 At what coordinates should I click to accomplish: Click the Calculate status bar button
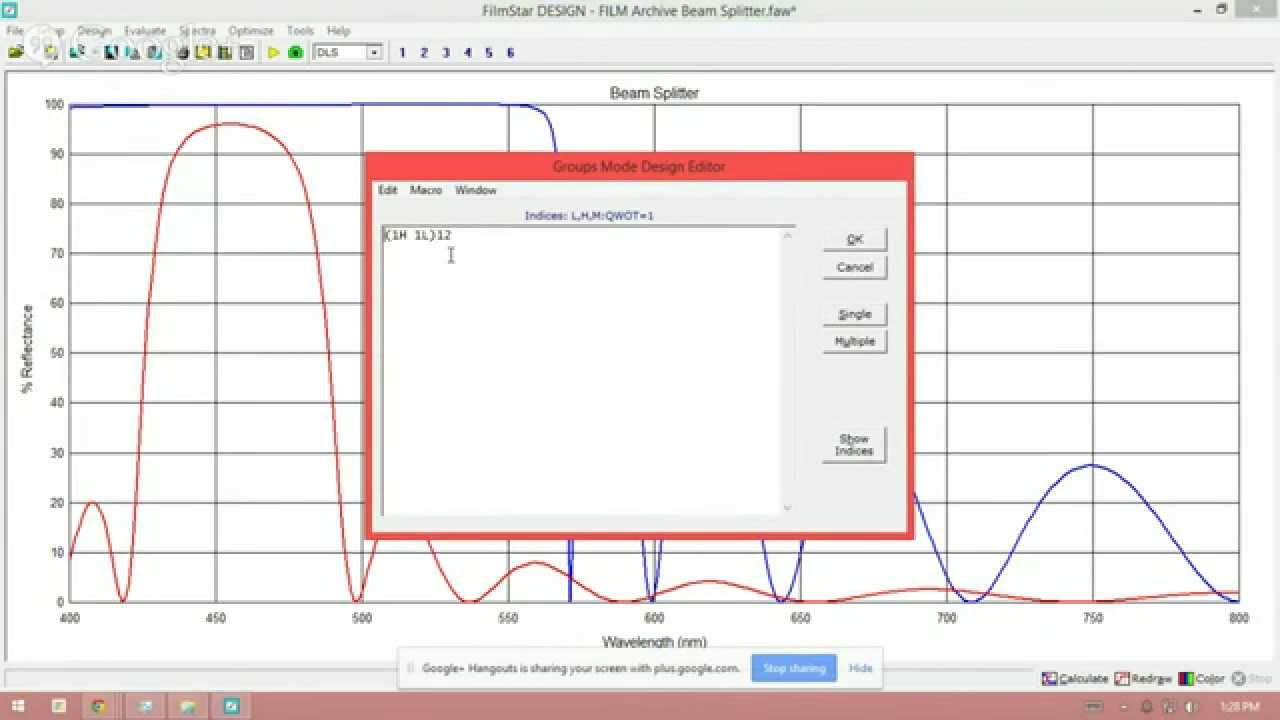coord(1076,679)
